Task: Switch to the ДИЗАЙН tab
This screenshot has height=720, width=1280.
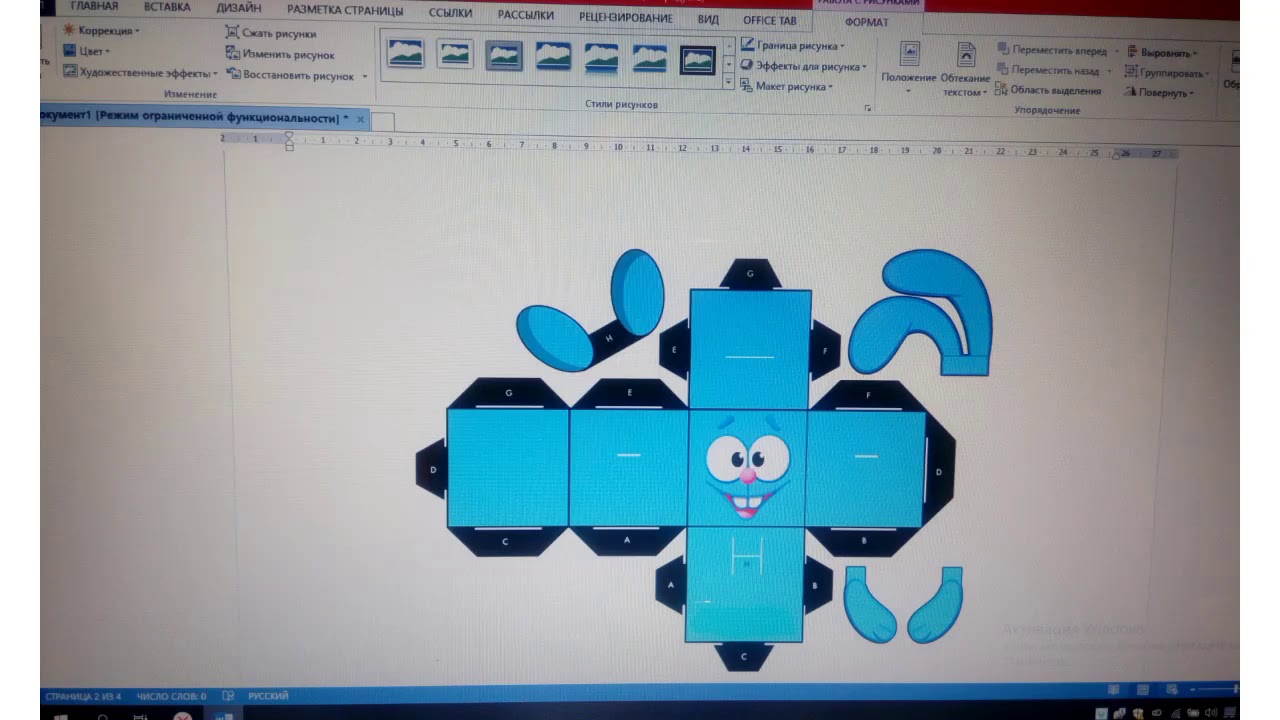Action: click(239, 8)
